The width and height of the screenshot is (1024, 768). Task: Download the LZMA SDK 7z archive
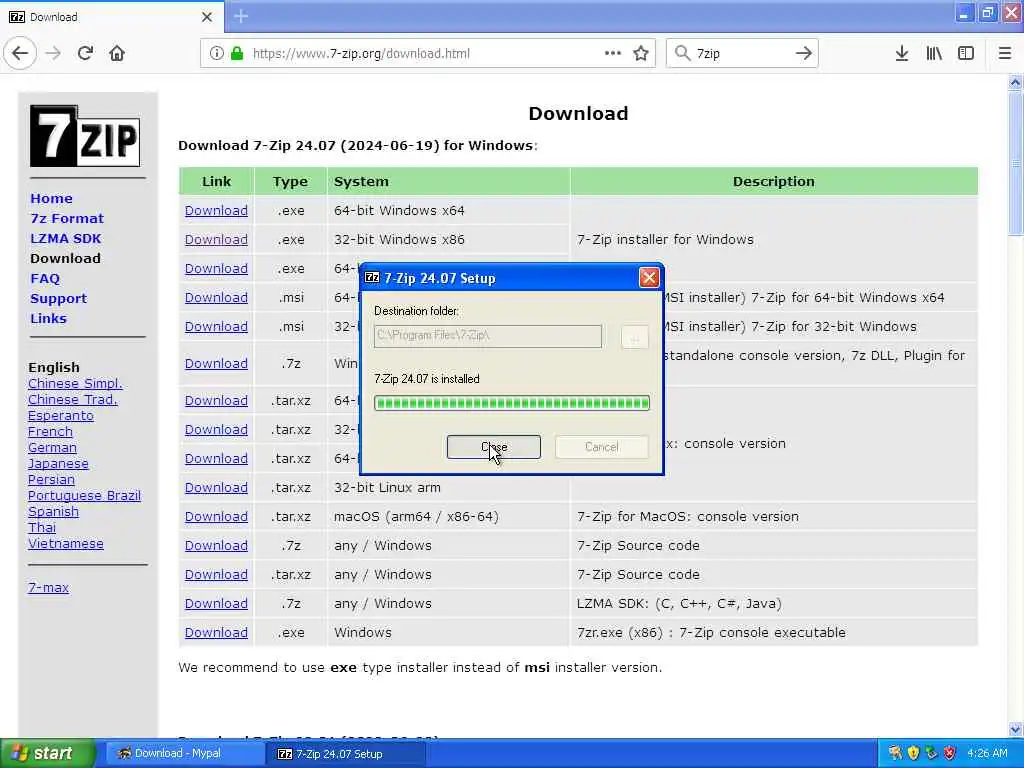pos(216,604)
